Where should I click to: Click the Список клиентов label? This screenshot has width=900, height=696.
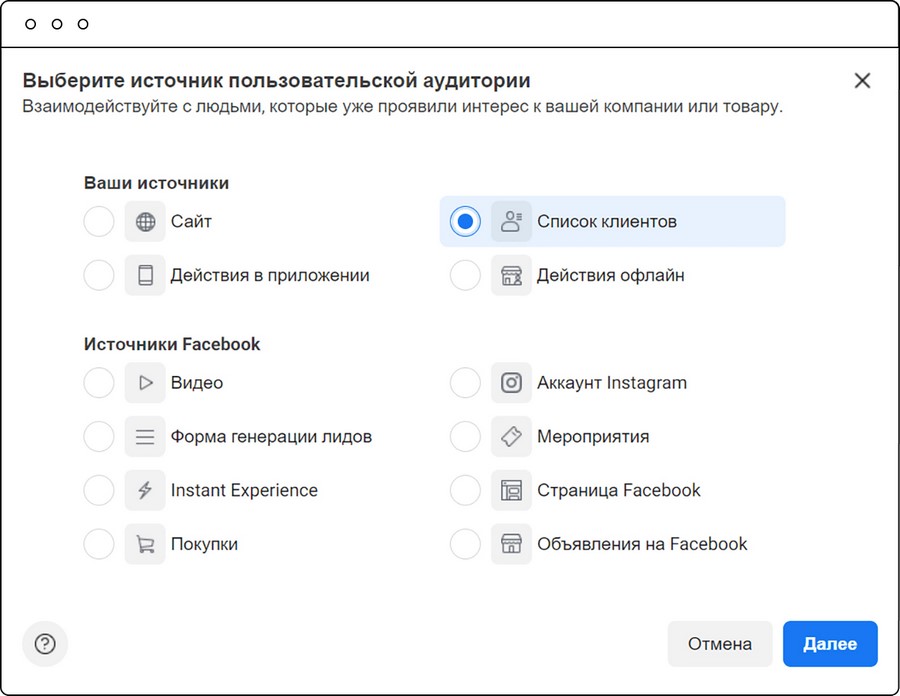(x=607, y=221)
